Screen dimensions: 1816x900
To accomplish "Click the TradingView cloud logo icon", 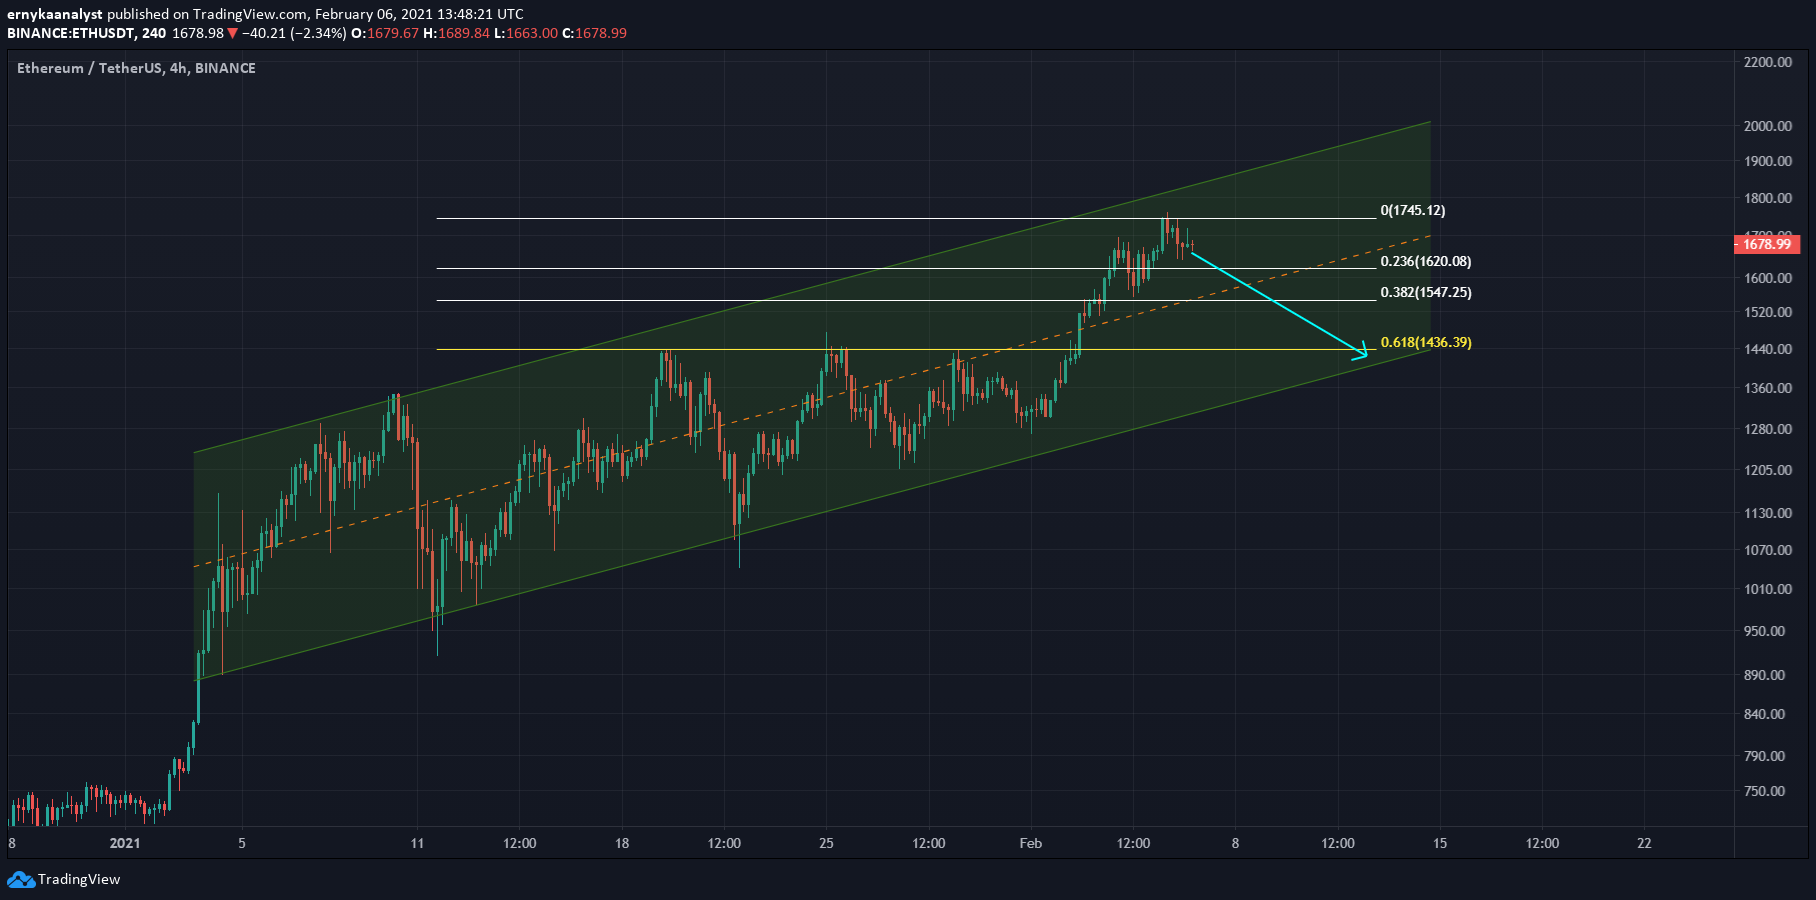I will (20, 879).
